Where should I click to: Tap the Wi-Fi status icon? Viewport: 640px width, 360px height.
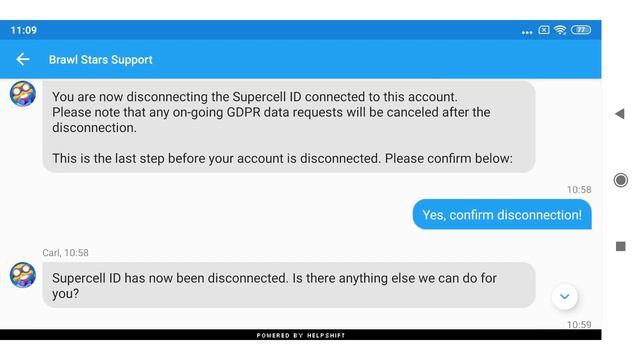pos(560,30)
